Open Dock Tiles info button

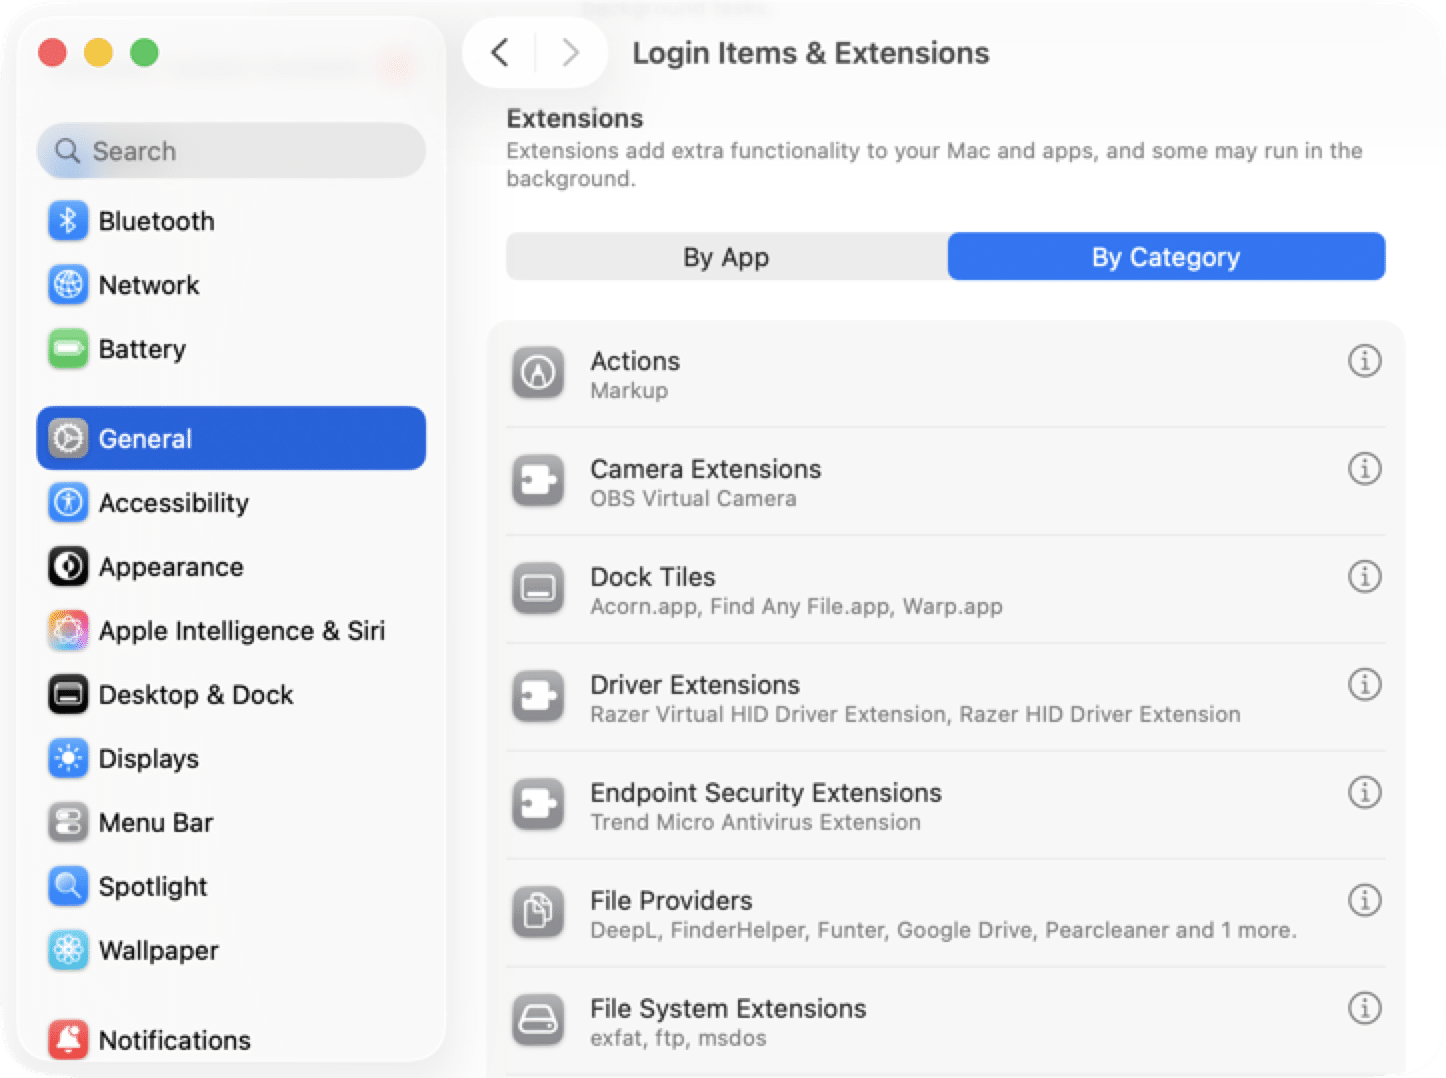pyautogui.click(x=1364, y=576)
